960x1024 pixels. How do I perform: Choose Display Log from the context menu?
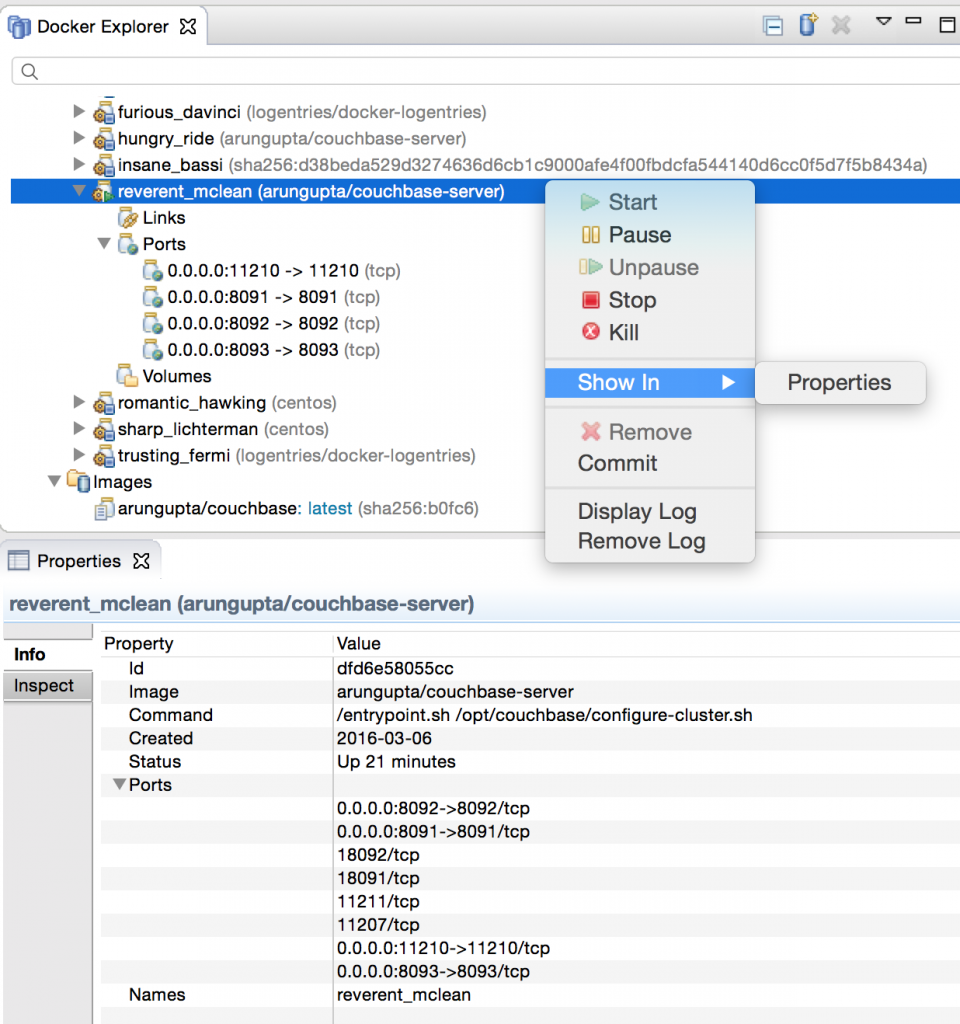click(x=650, y=511)
